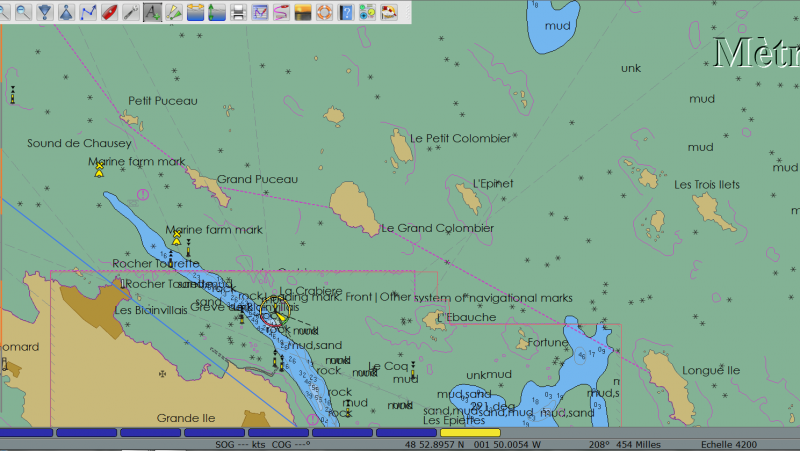Toggle track recording icon
The height and width of the screenshot is (451, 800).
[282, 13]
